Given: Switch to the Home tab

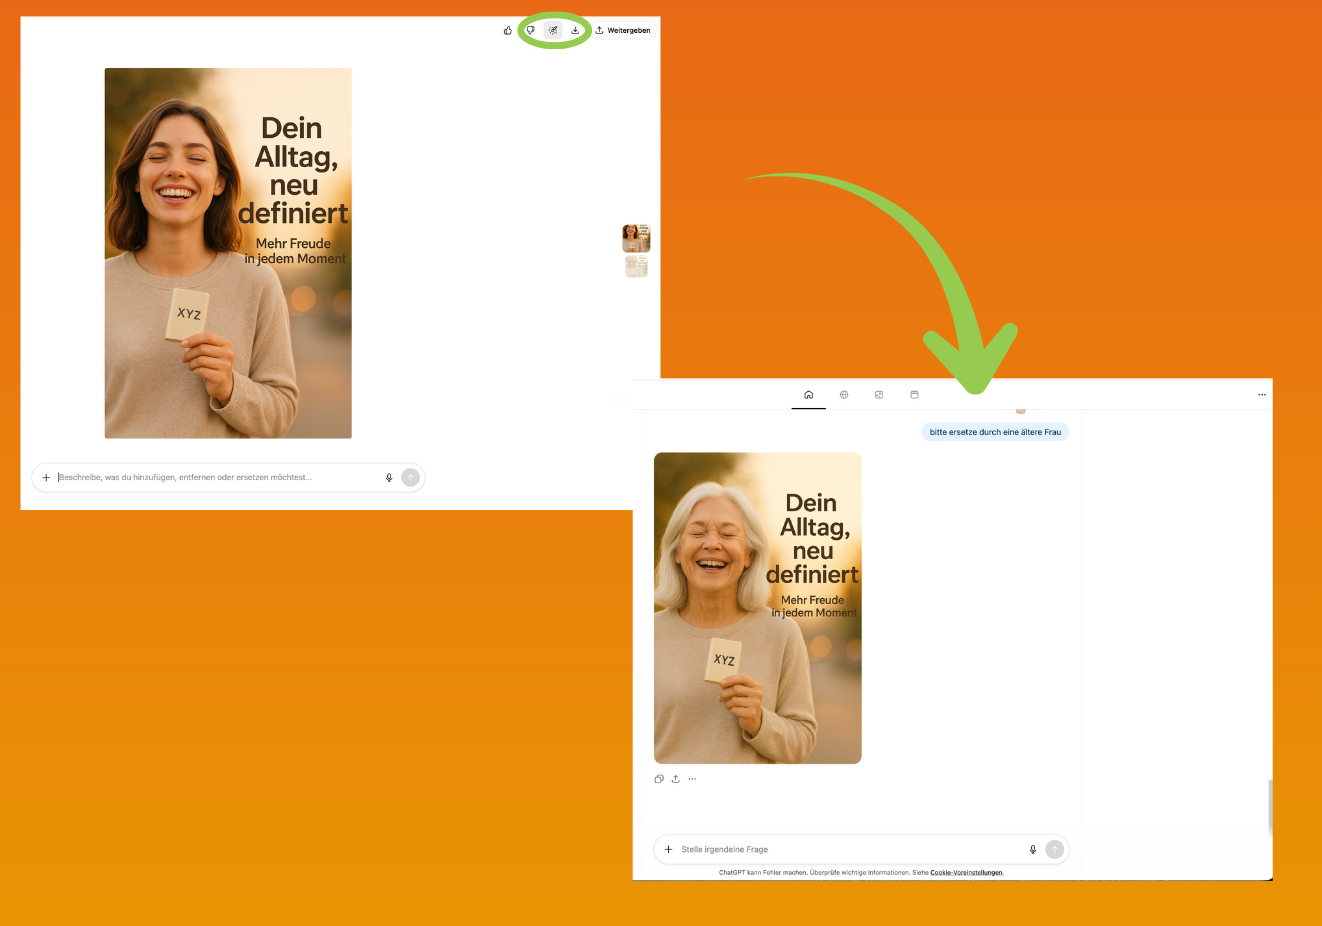Looking at the screenshot, I should coord(809,394).
